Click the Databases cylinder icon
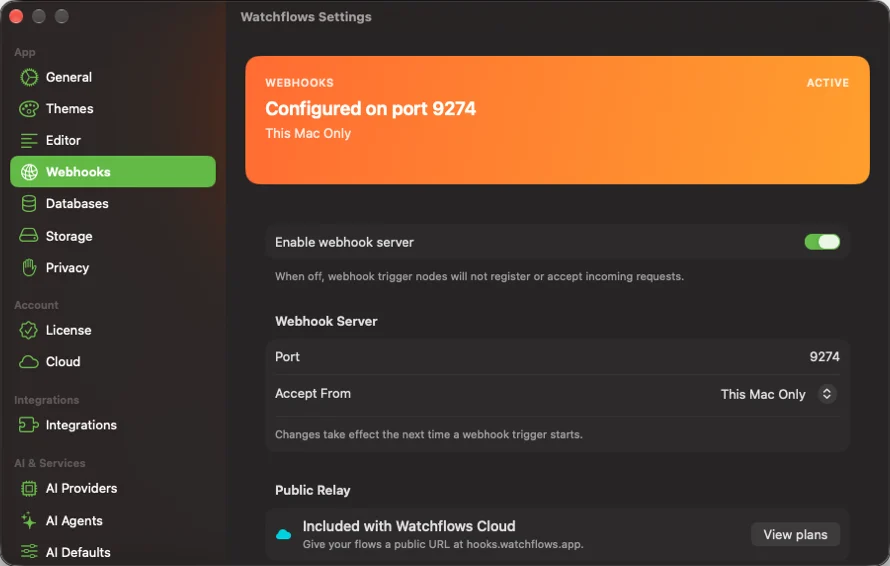The width and height of the screenshot is (890, 566). tap(29, 203)
